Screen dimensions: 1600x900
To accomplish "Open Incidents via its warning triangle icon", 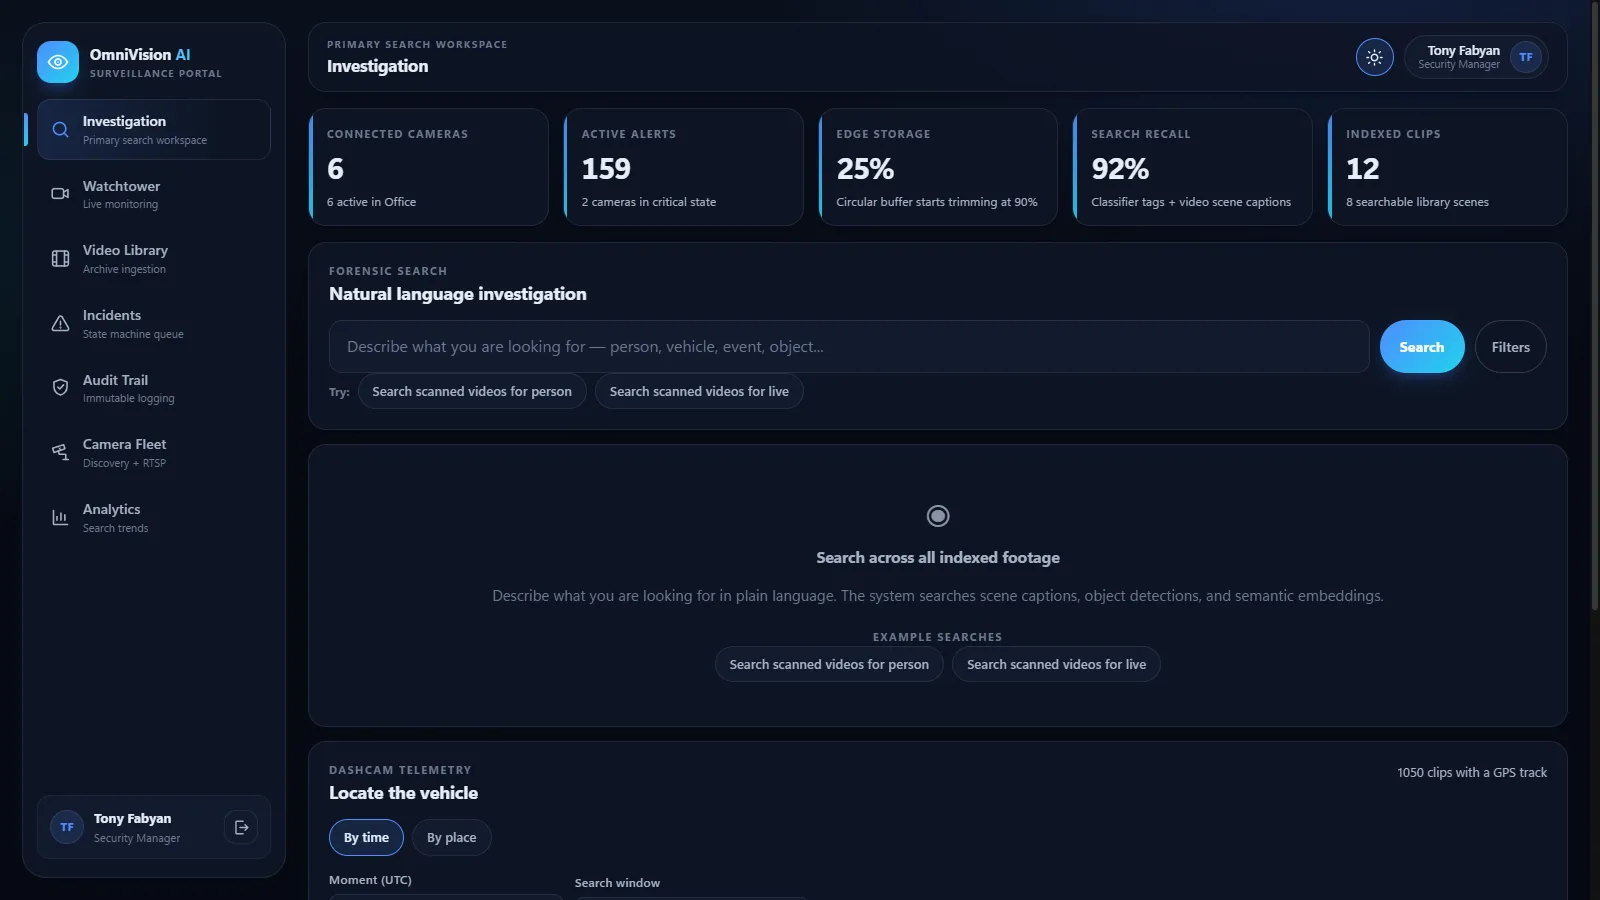I will coord(60,323).
